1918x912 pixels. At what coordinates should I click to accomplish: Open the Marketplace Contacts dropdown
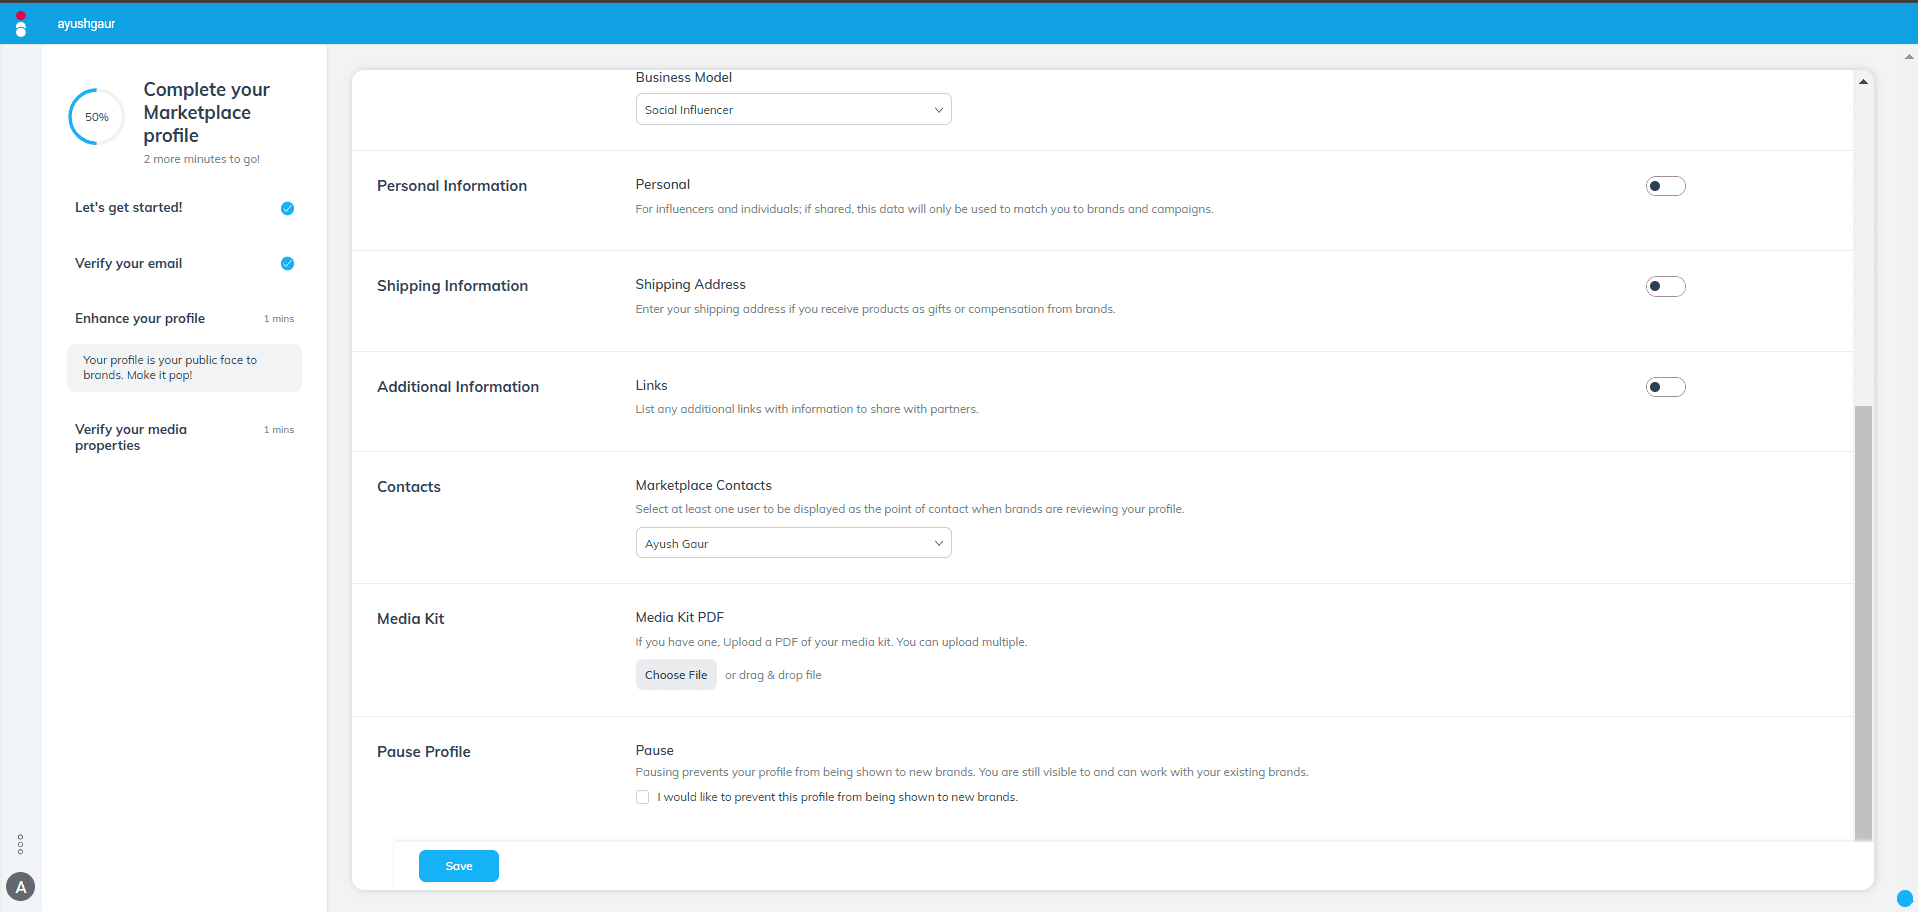(x=793, y=543)
